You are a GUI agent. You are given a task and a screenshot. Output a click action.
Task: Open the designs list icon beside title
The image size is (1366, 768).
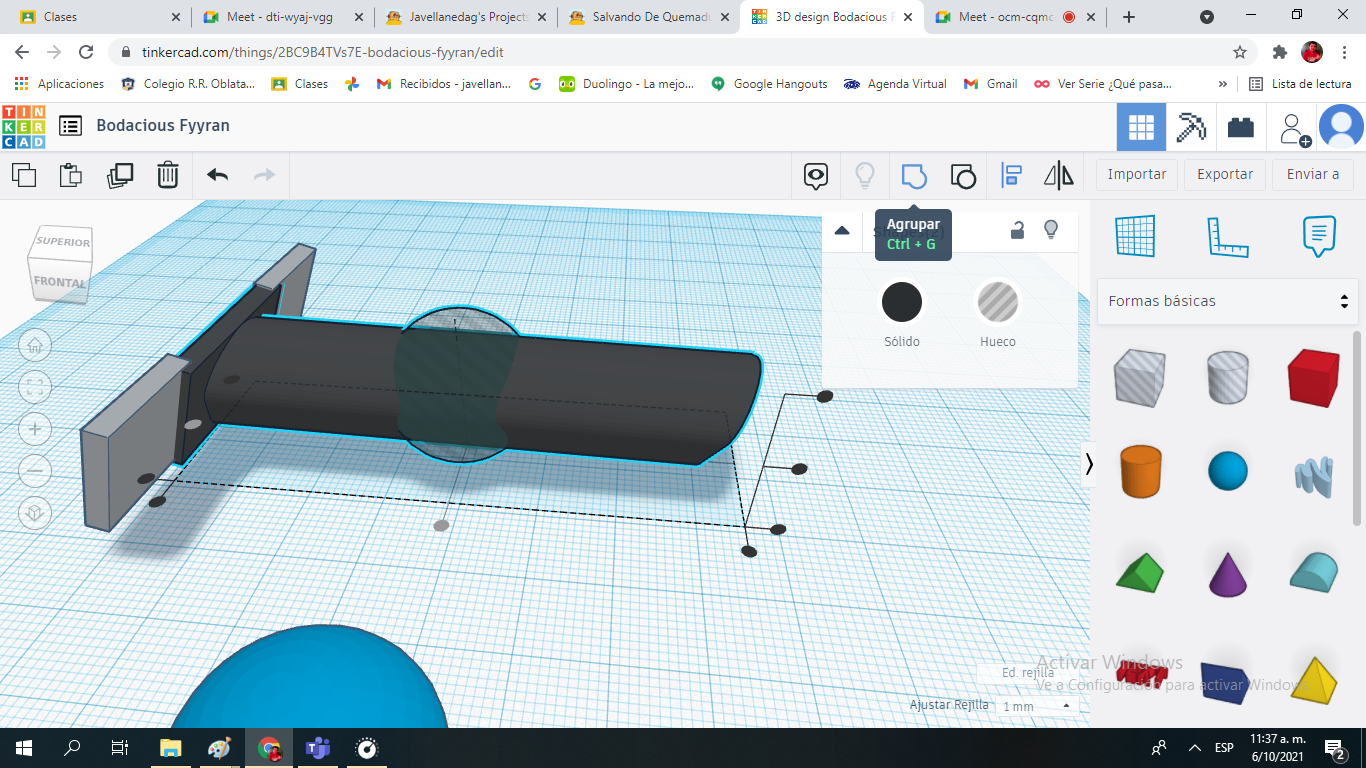coord(70,125)
